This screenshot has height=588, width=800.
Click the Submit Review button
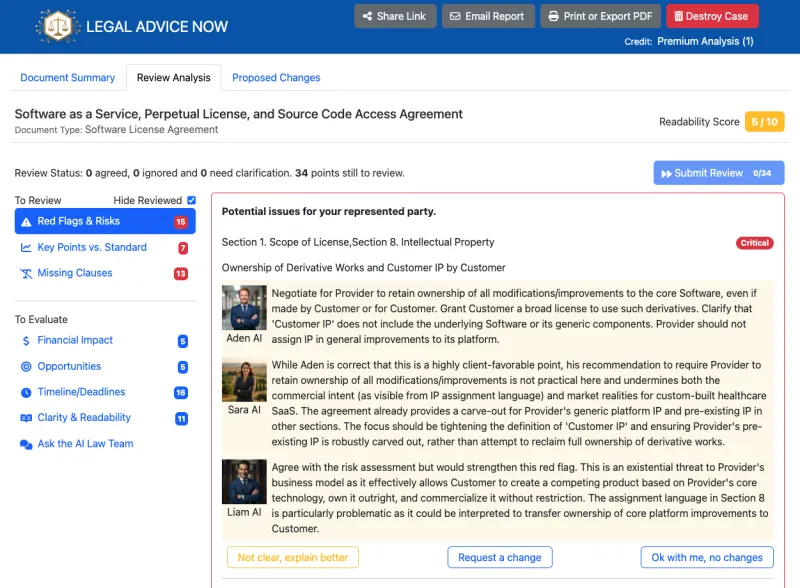[718, 173]
